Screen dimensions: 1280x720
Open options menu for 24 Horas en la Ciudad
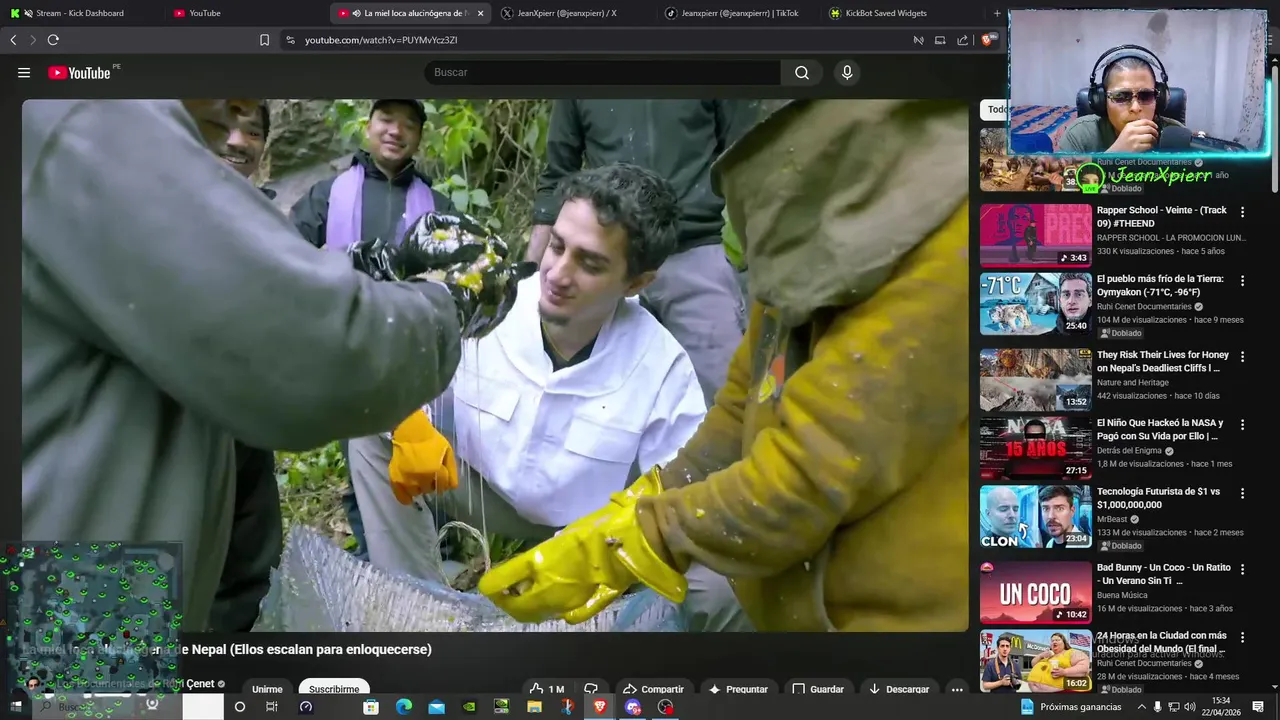point(1243,637)
